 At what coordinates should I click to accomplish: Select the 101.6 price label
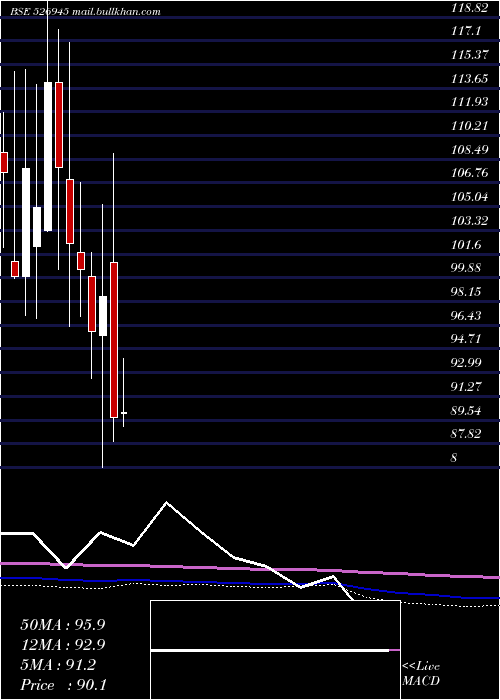click(x=466, y=244)
